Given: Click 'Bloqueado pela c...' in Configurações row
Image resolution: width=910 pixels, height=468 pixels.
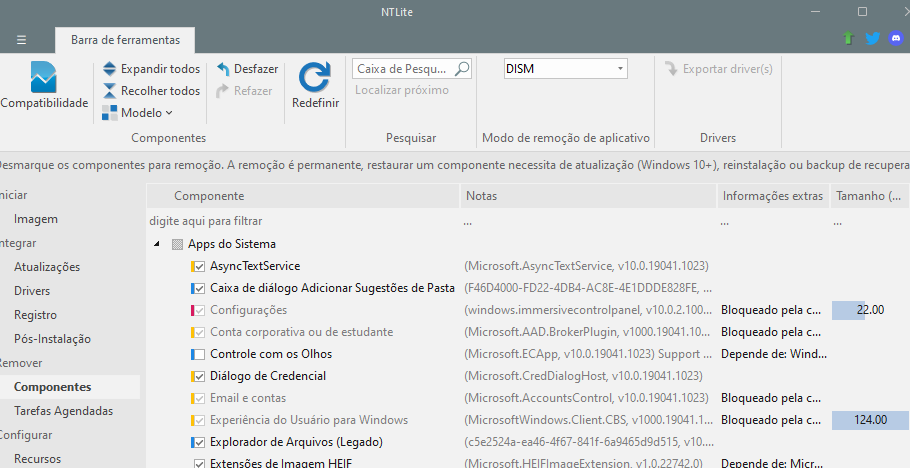Looking at the screenshot, I should coord(771,310).
